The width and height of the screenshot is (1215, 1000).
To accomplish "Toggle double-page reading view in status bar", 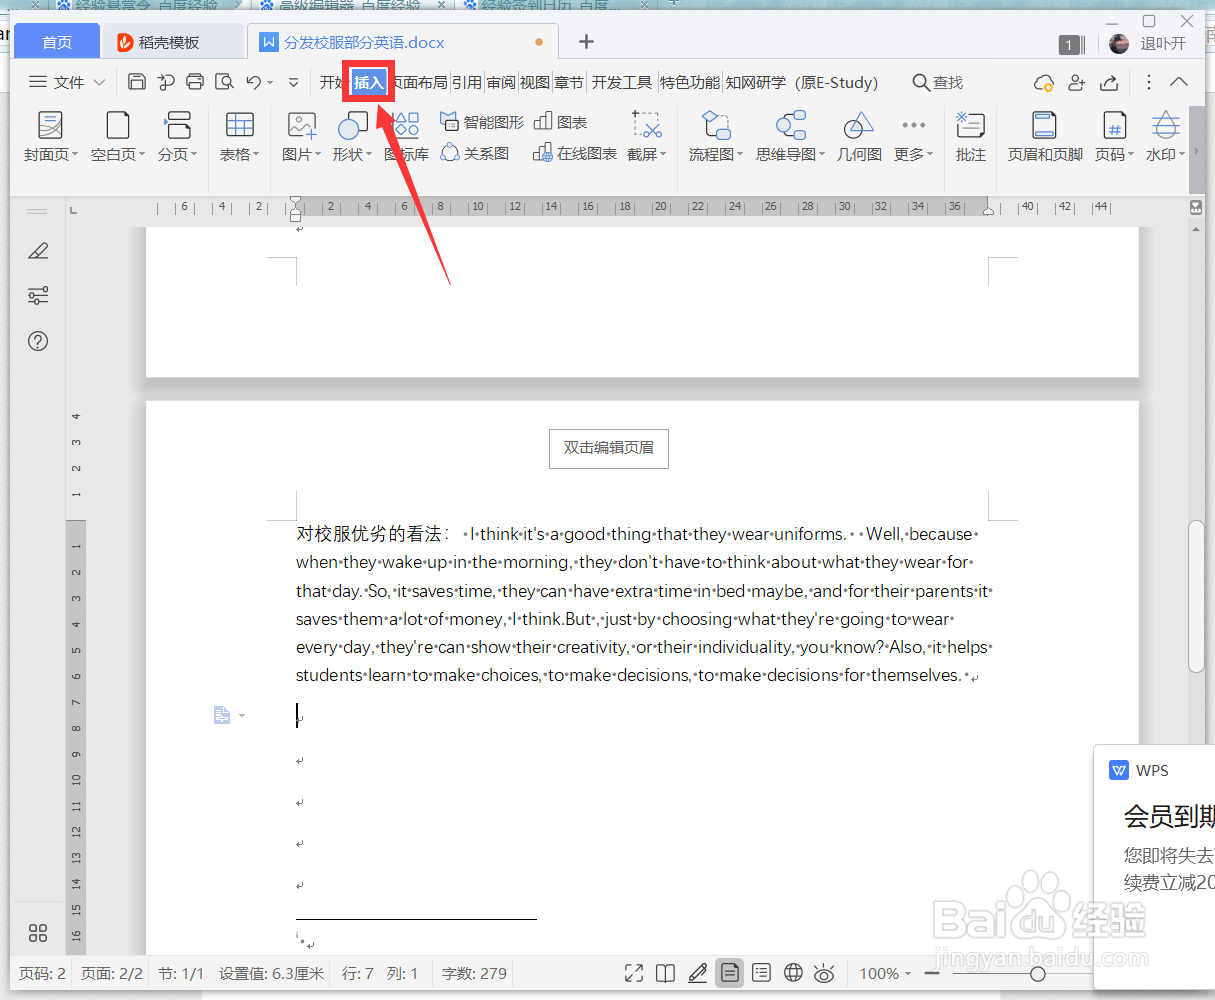I will 665,972.
